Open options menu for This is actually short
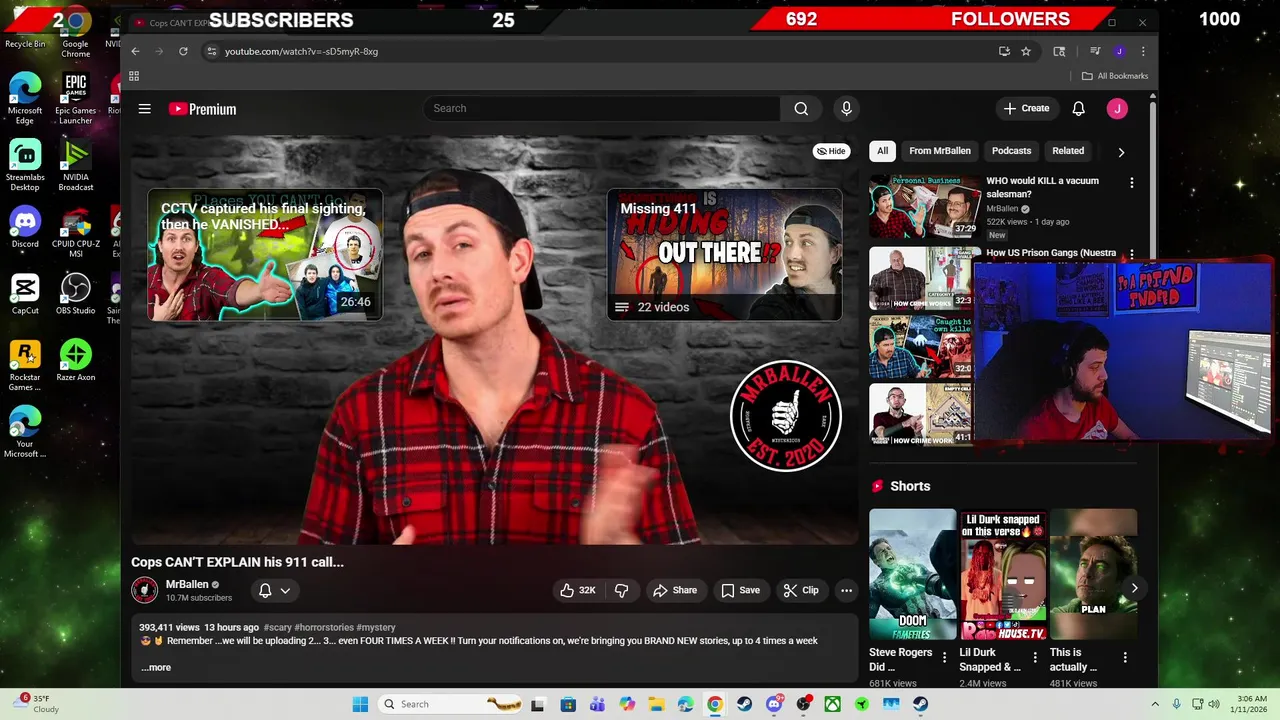This screenshot has width=1280, height=720. (1125, 658)
